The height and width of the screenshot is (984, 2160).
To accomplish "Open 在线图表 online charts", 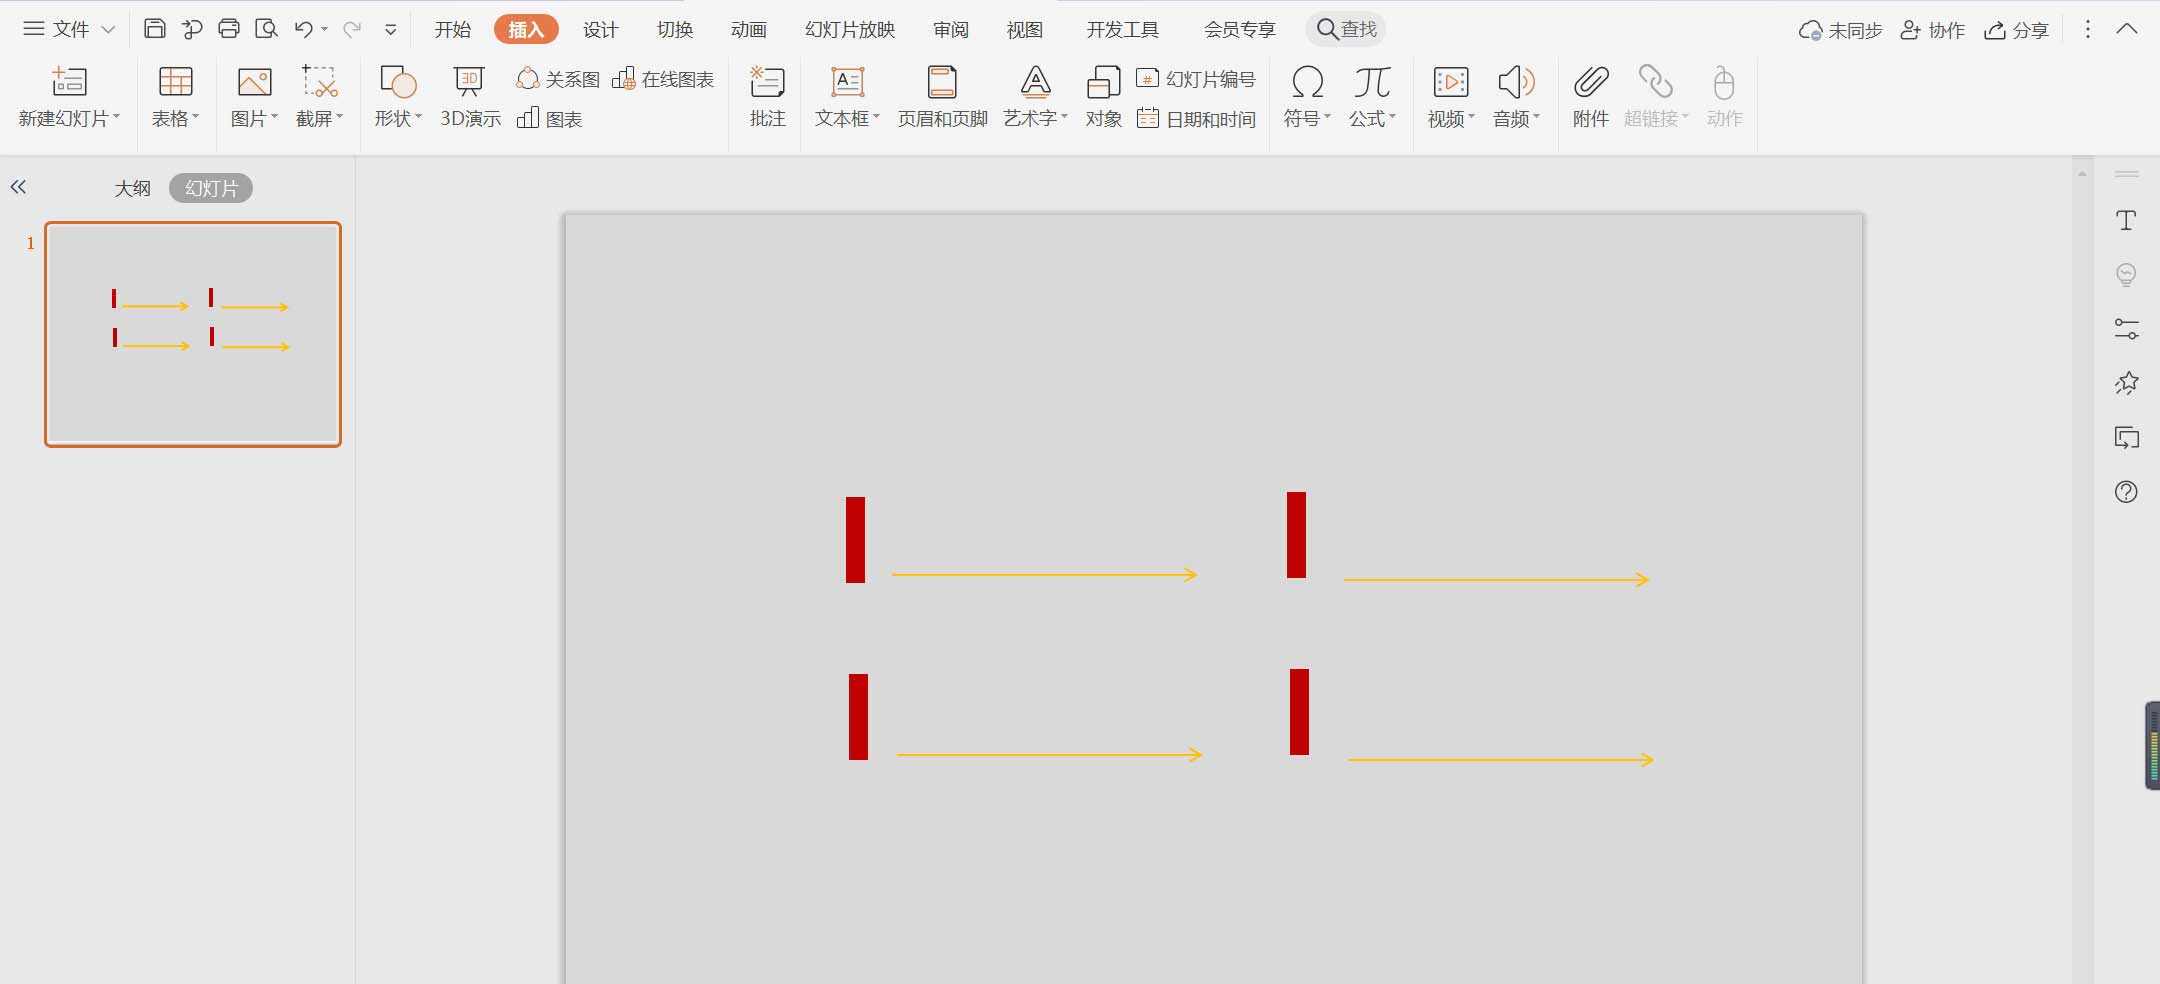I will click(x=663, y=79).
